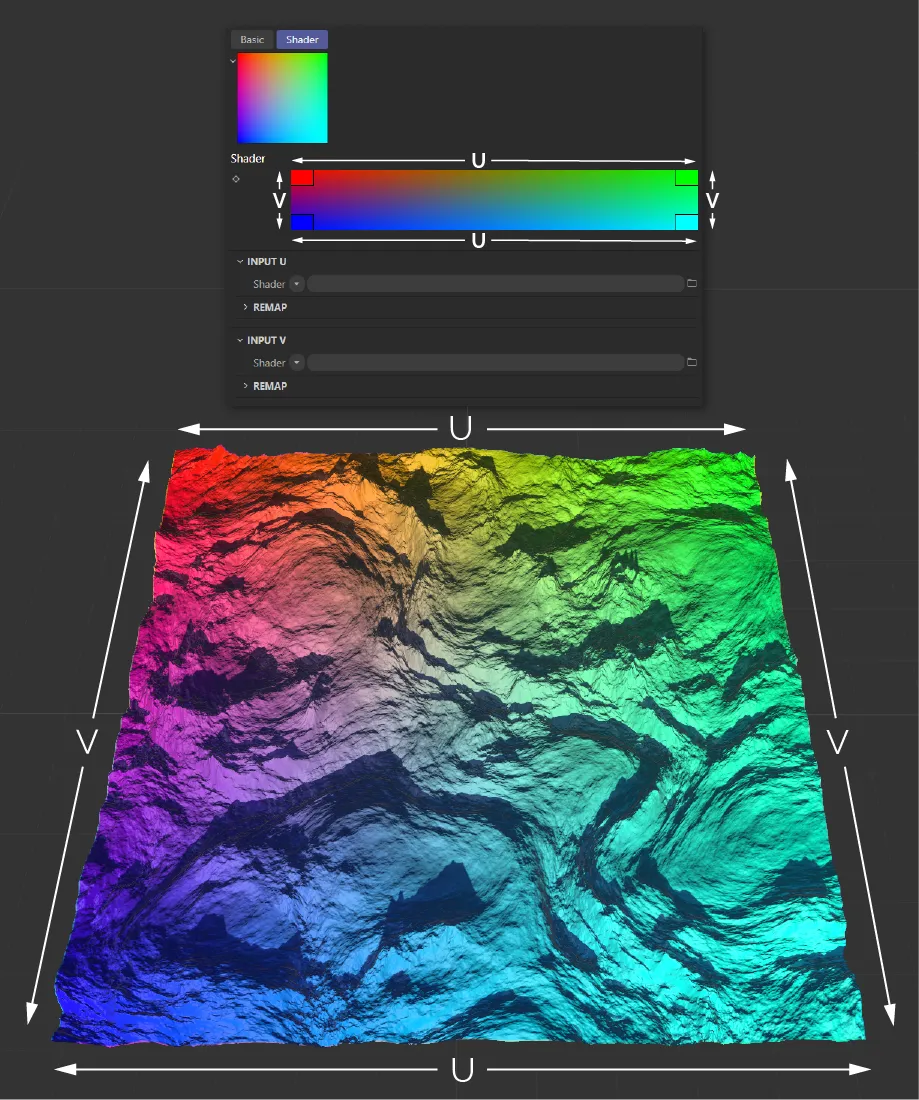Image resolution: width=919 pixels, height=1100 pixels.
Task: Open the INPUT V Shader dropdown arrow
Action: click(297, 363)
